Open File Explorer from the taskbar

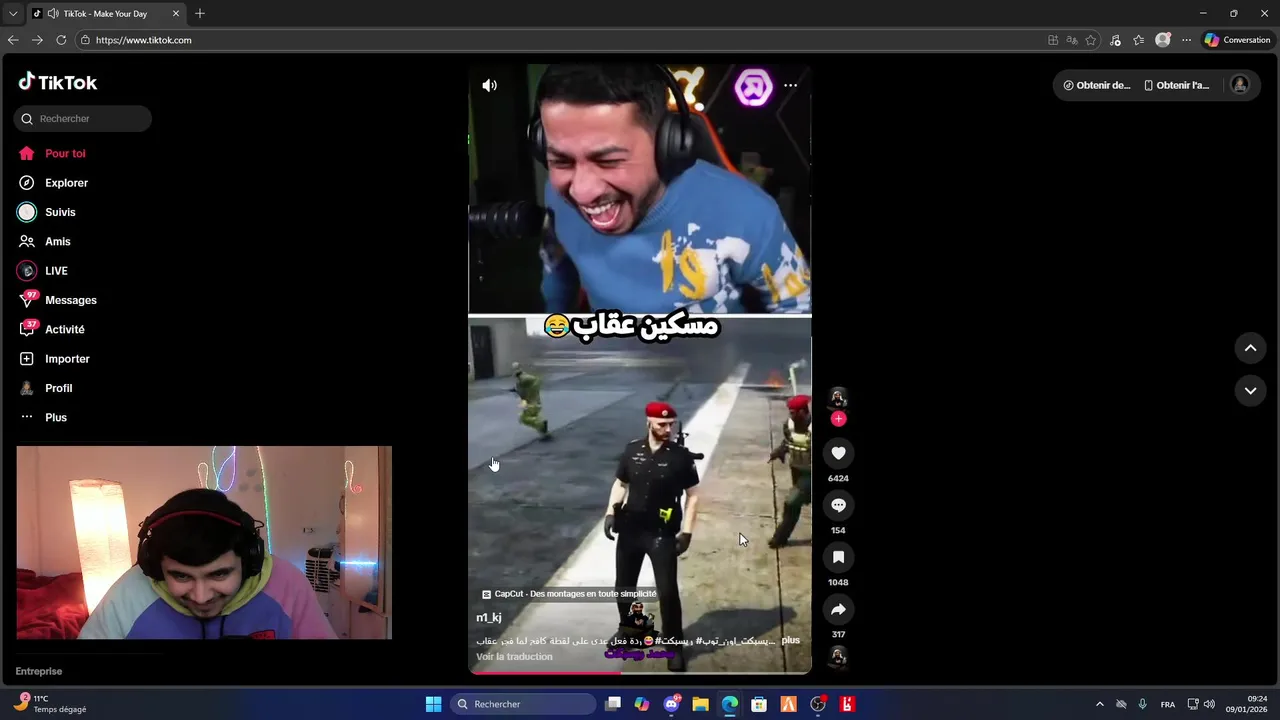(x=700, y=704)
